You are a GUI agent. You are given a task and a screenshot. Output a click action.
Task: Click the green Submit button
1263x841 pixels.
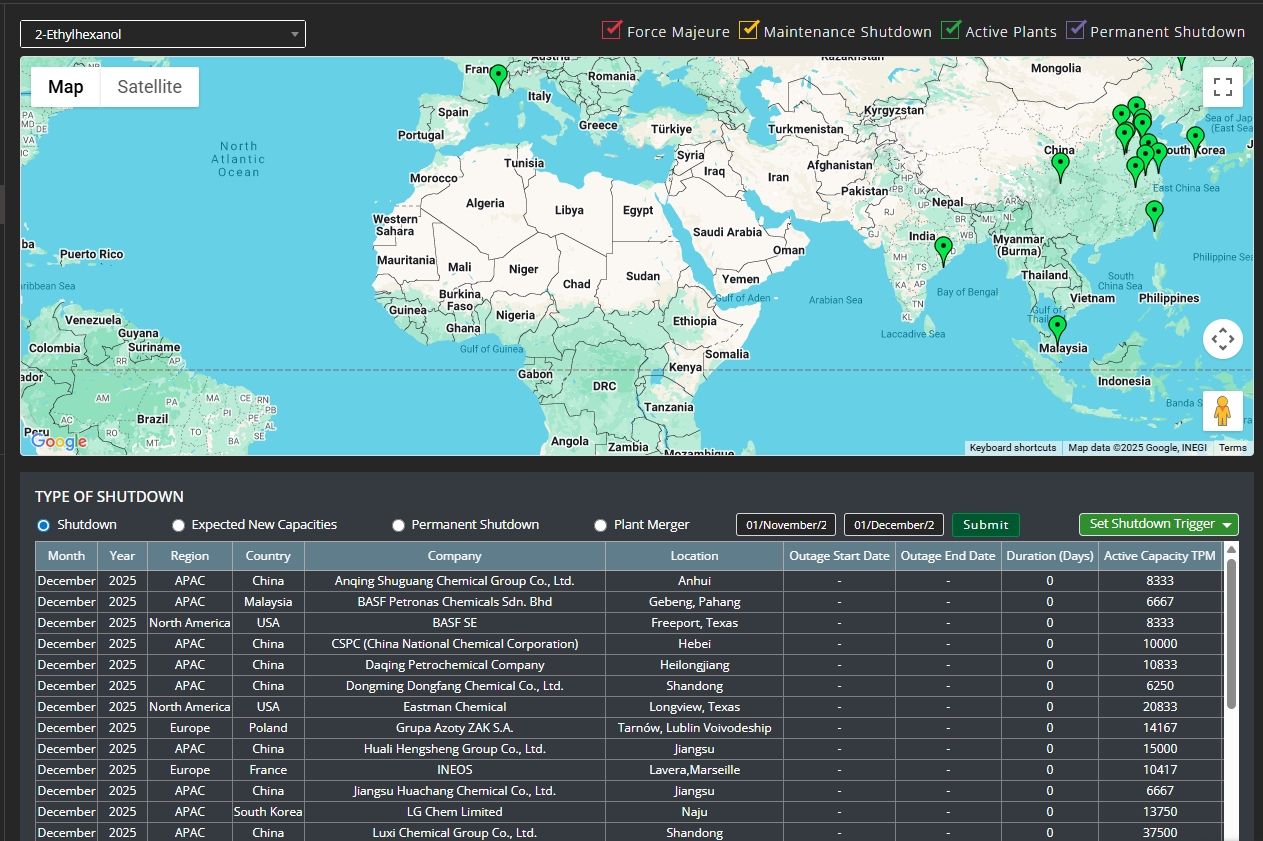point(986,525)
